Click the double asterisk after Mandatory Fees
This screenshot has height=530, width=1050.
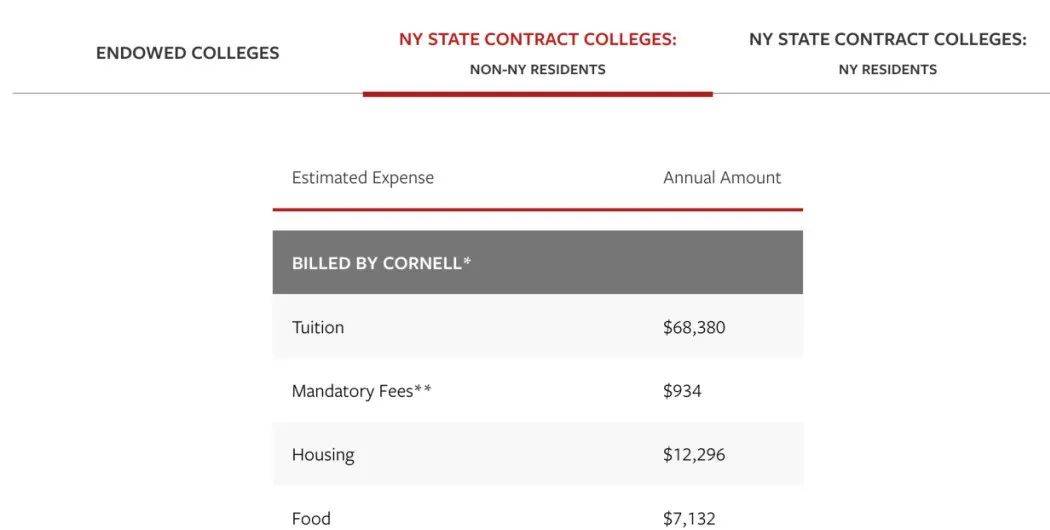click(423, 390)
